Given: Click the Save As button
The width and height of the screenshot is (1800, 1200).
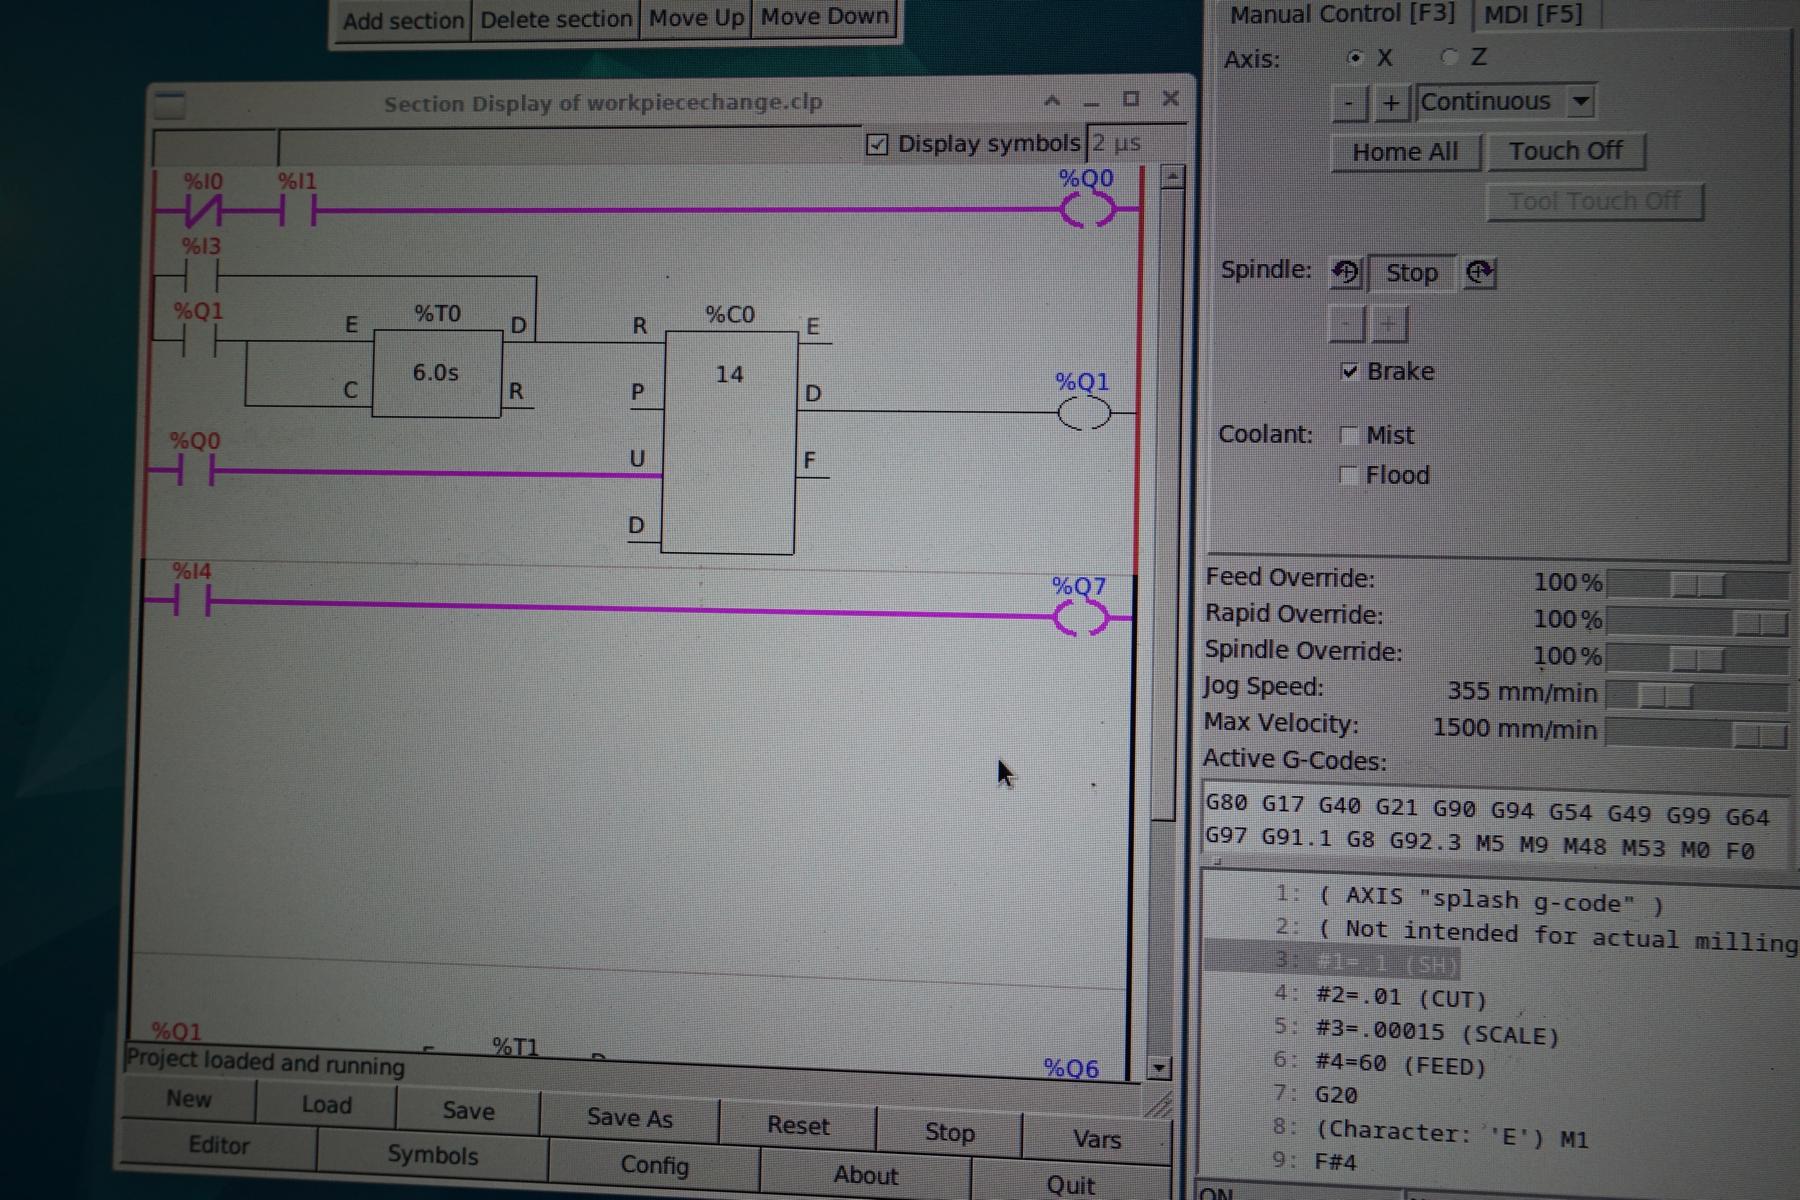Looking at the screenshot, I should coord(629,1118).
